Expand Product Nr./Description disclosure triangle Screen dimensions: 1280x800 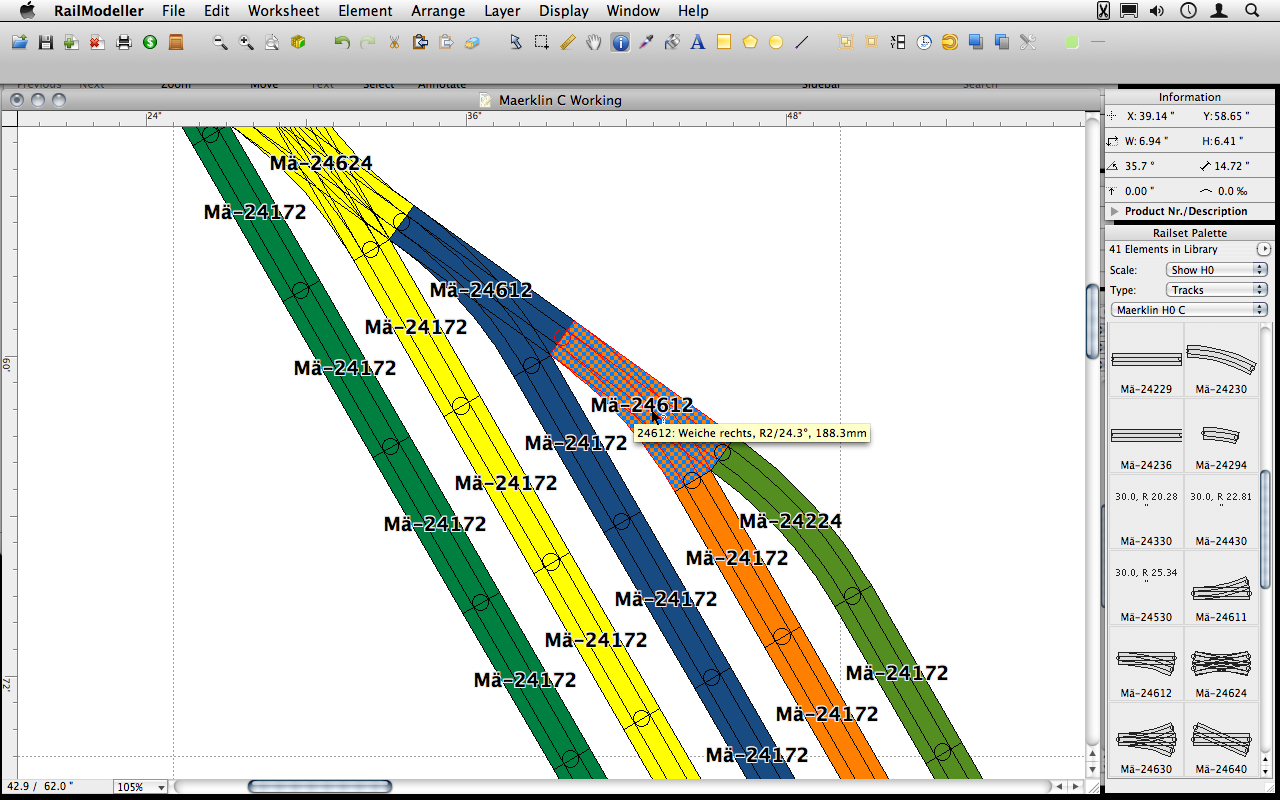1115,211
